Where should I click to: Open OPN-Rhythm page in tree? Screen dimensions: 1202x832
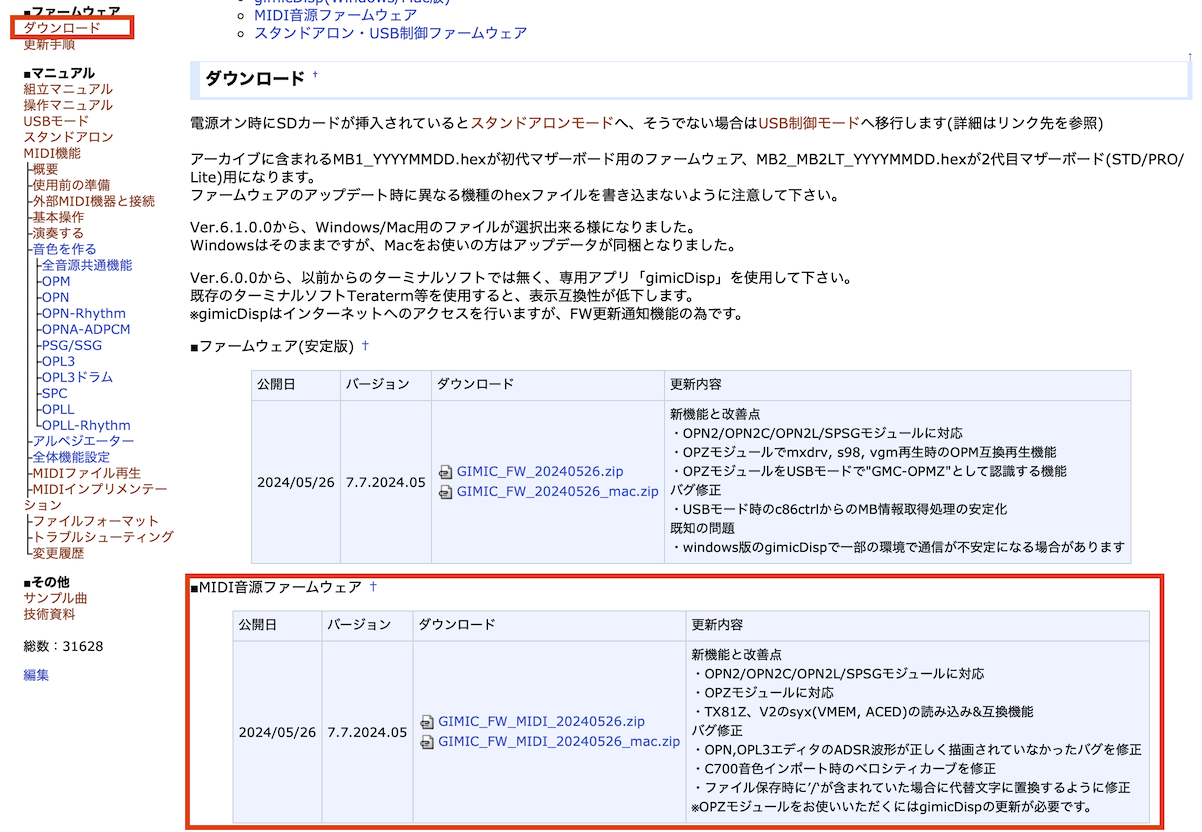[x=83, y=313]
